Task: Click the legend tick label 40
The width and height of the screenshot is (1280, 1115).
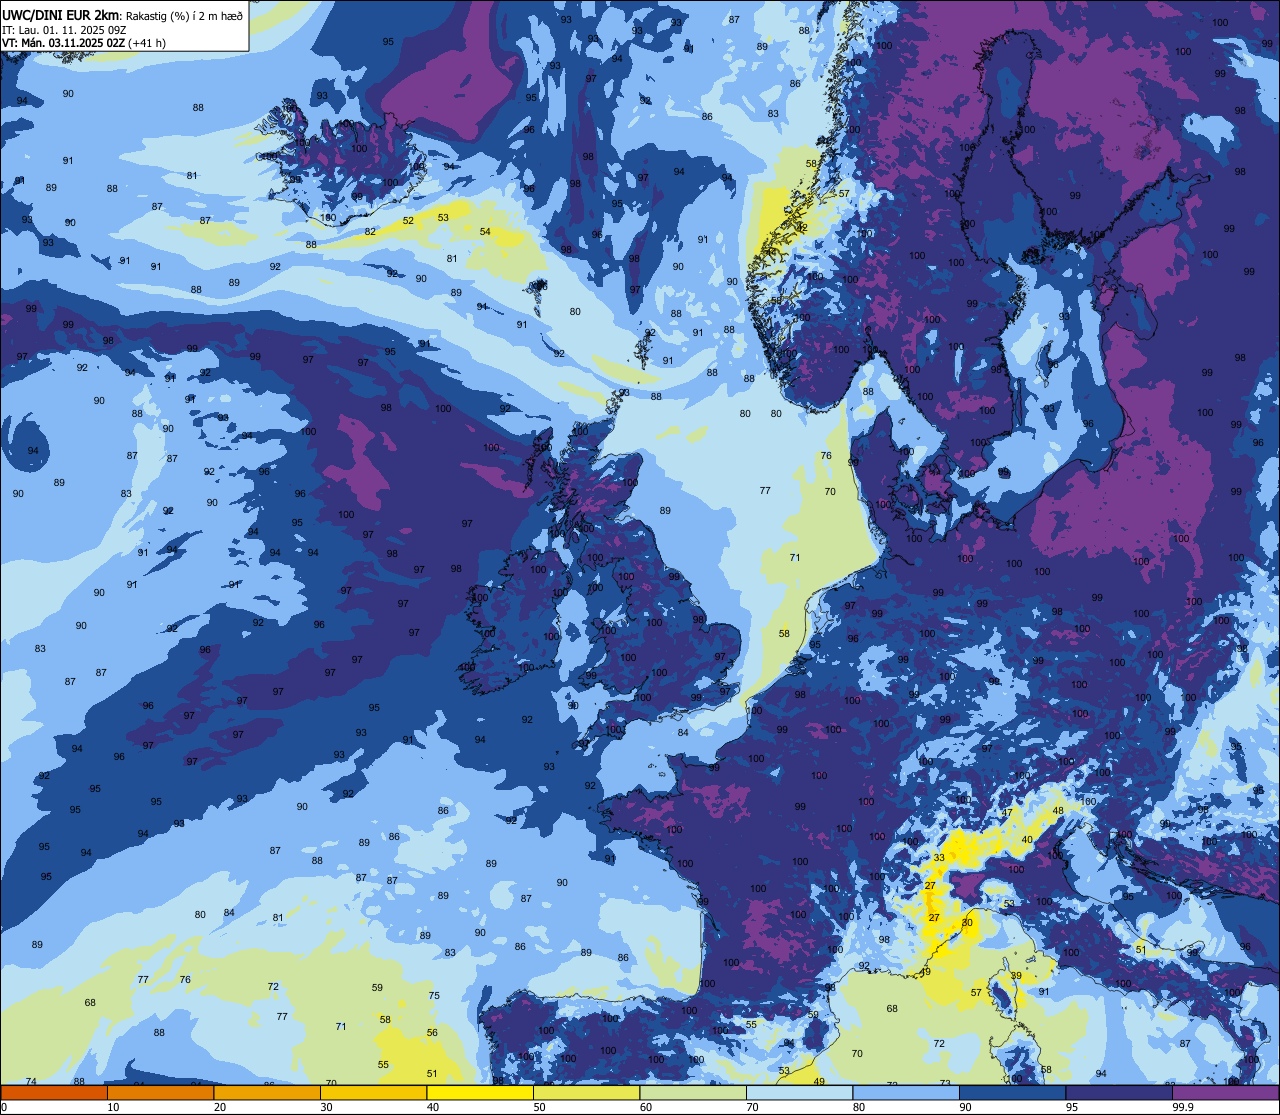Action: tap(432, 1107)
